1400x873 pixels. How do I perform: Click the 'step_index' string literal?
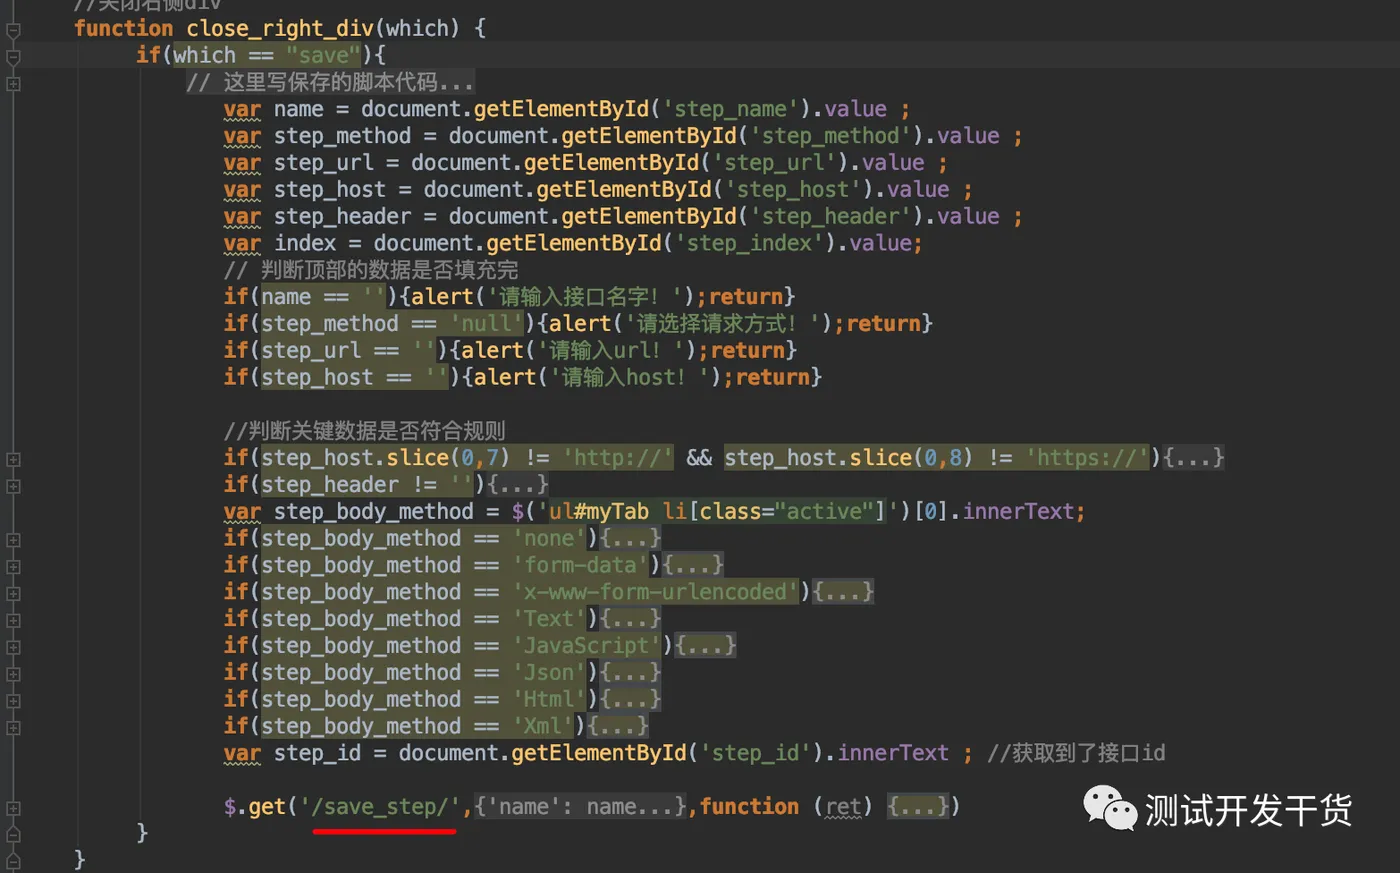click(749, 243)
